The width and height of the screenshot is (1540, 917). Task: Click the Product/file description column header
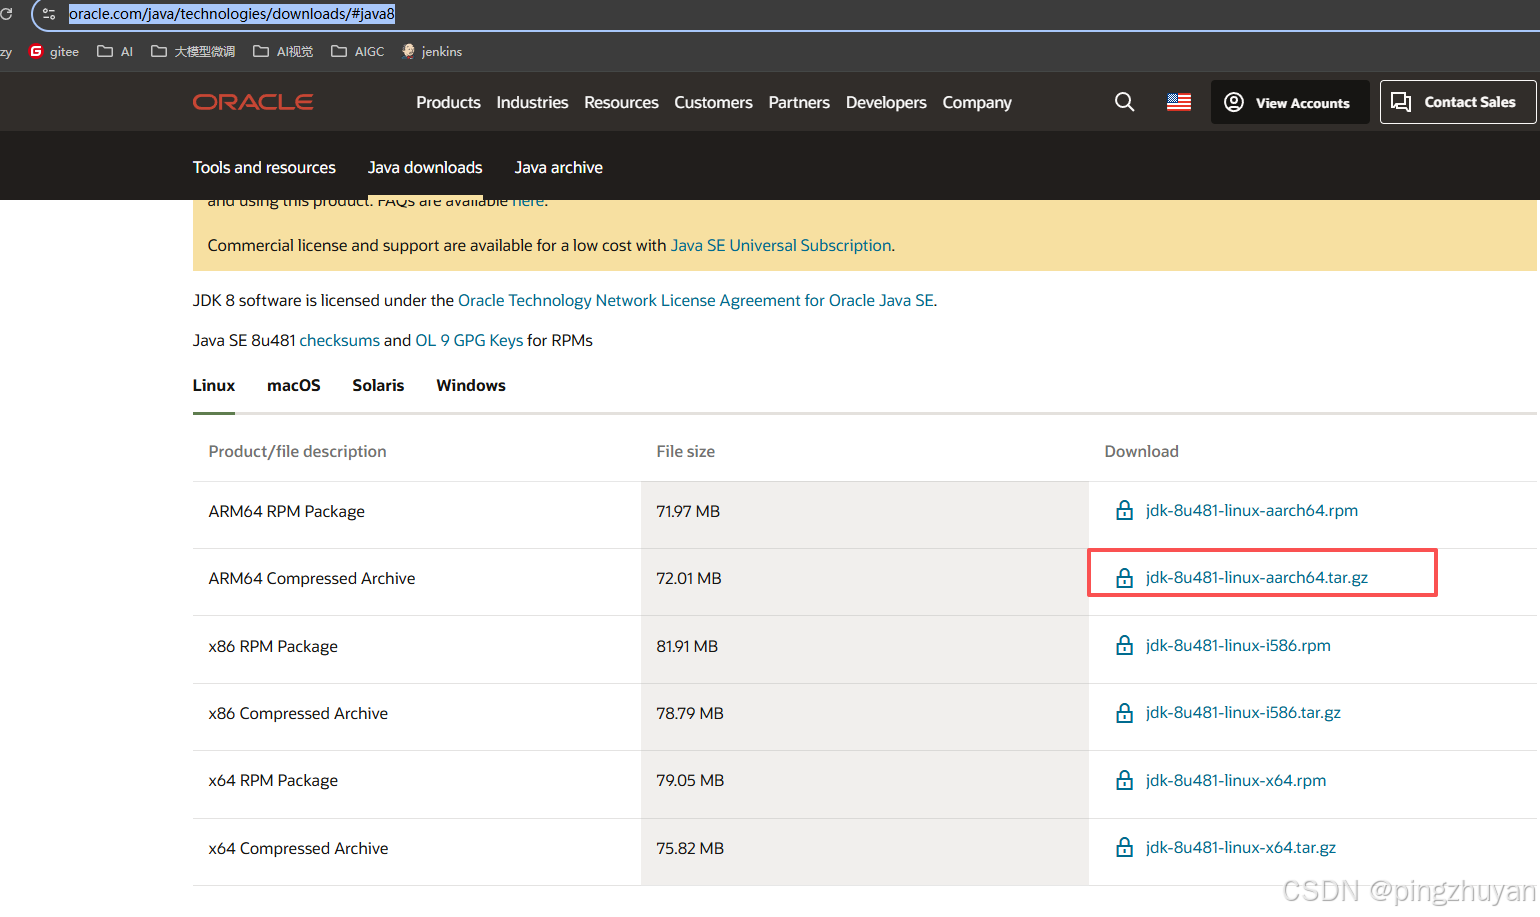(297, 451)
